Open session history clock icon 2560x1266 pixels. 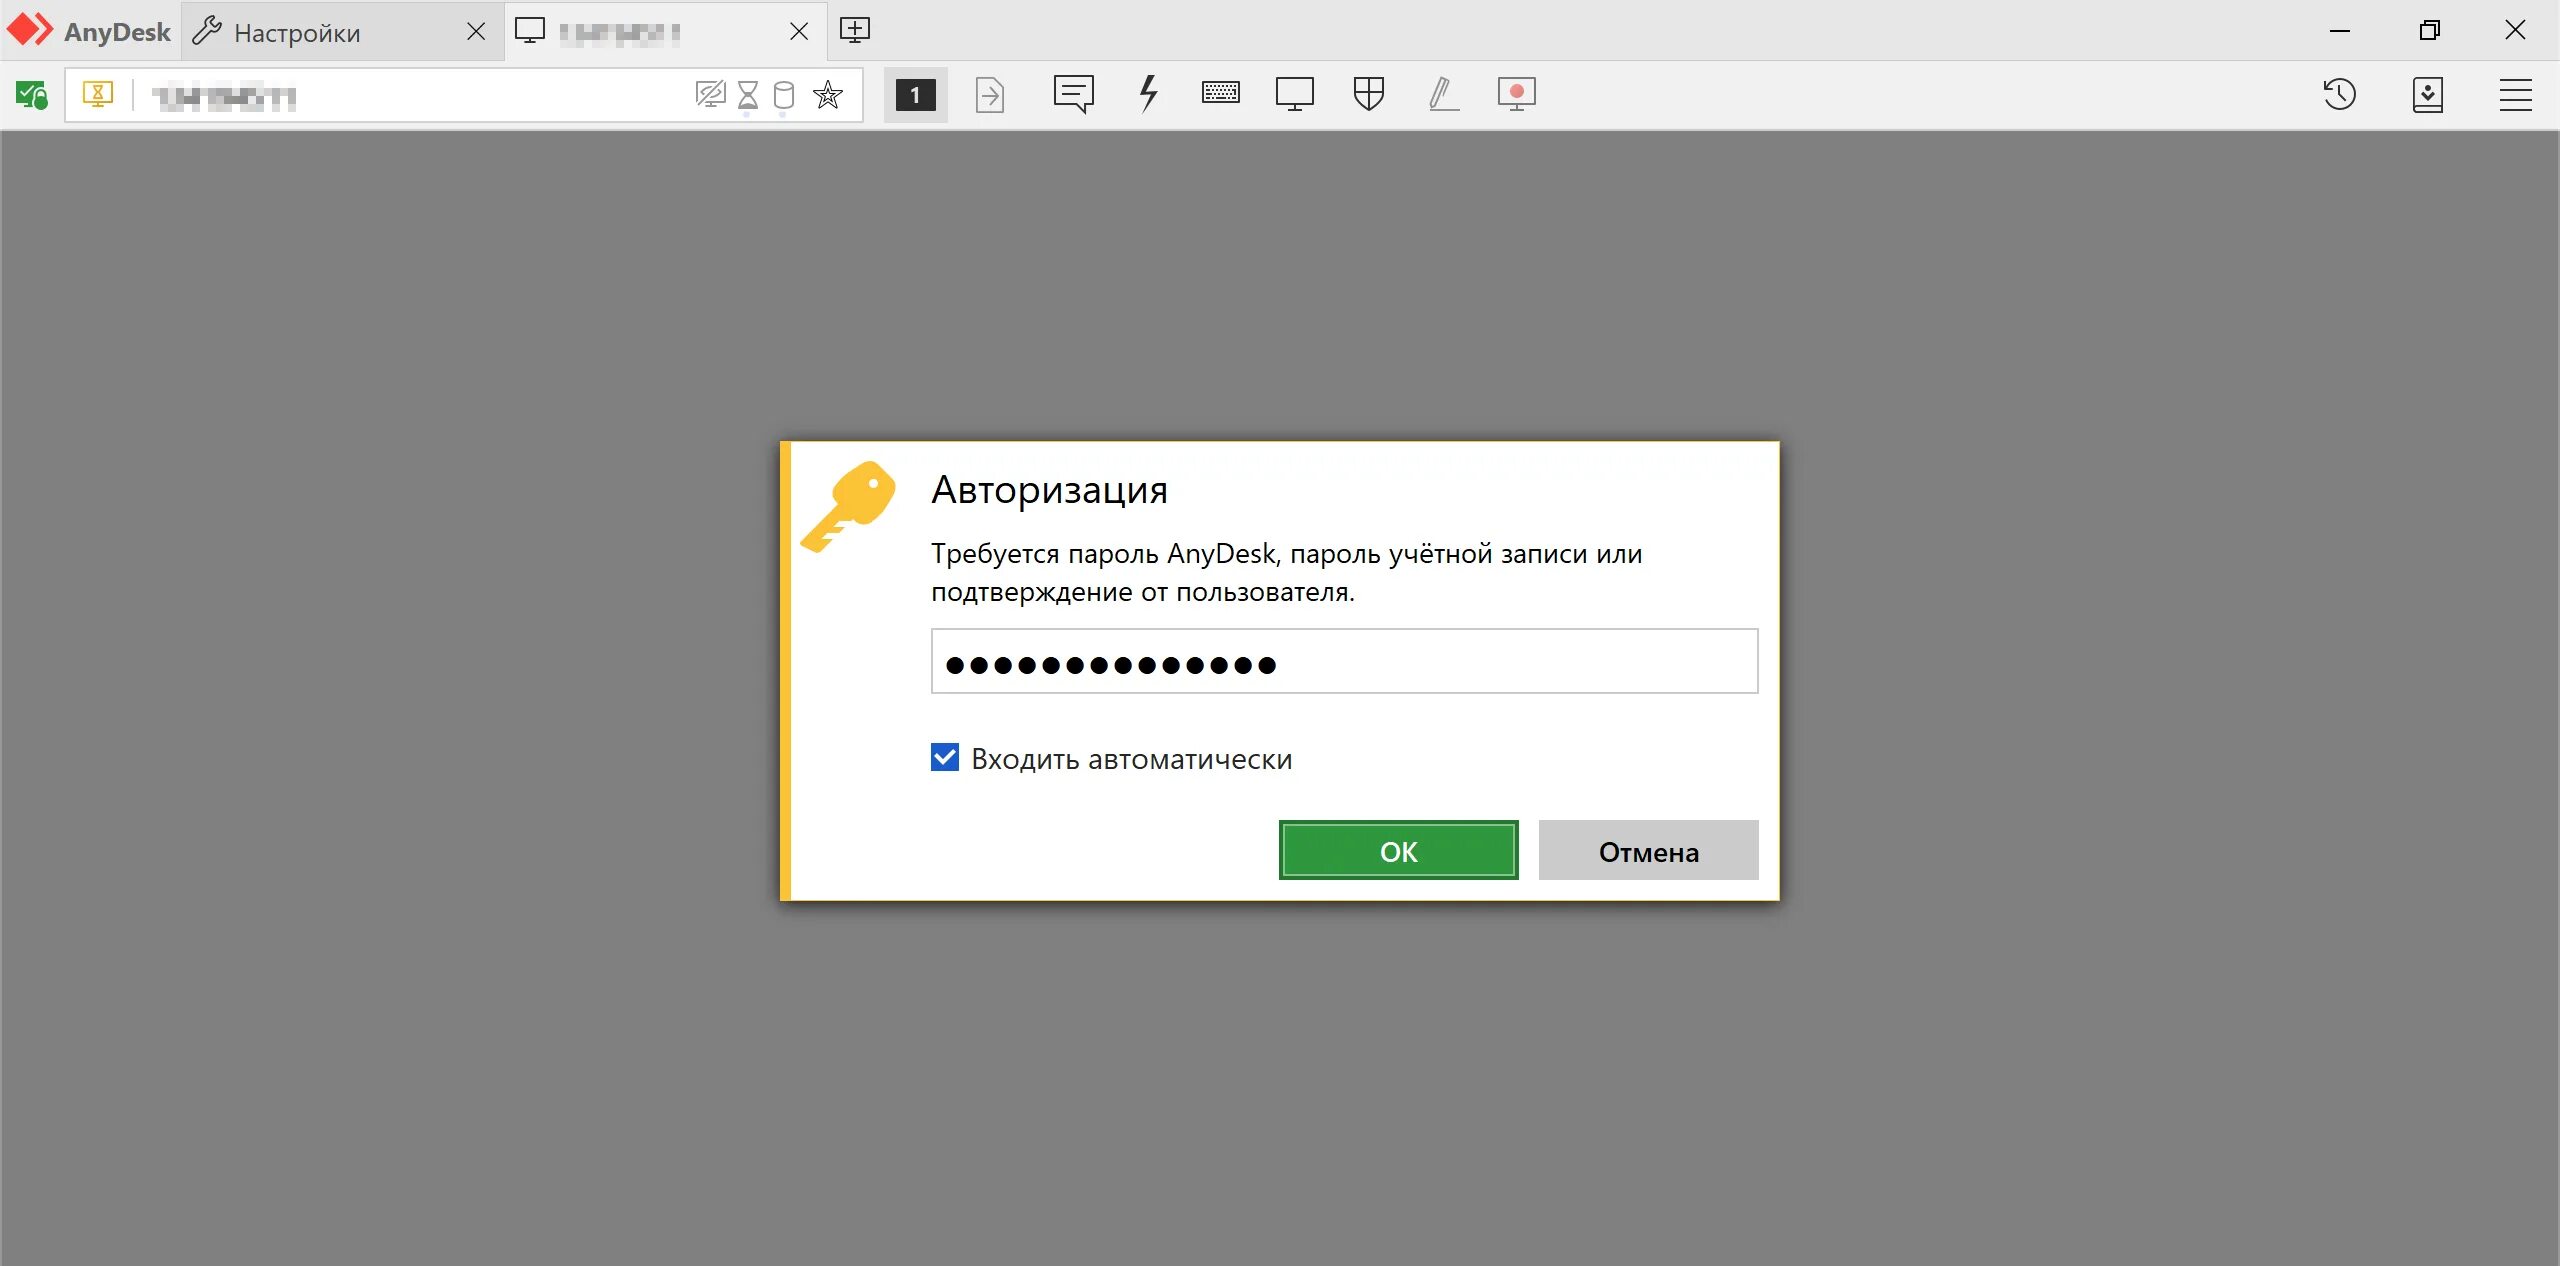tap(2340, 94)
